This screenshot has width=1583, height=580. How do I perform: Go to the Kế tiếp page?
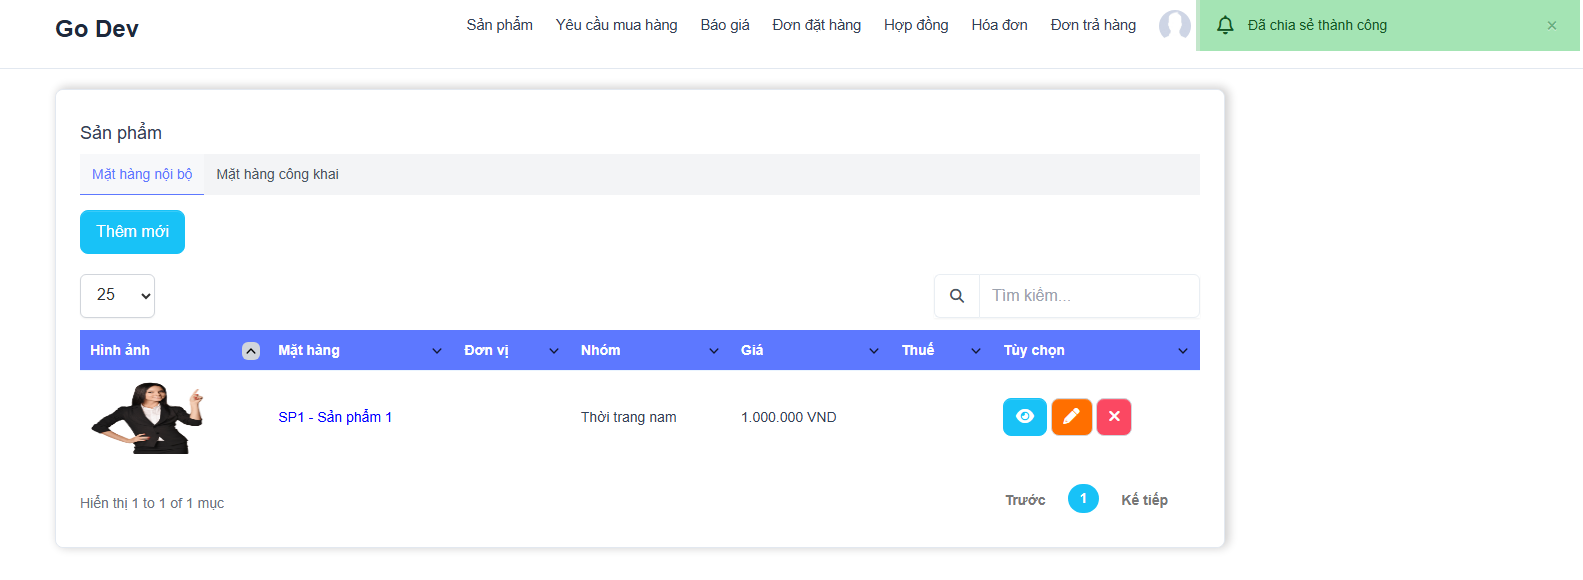1144,500
